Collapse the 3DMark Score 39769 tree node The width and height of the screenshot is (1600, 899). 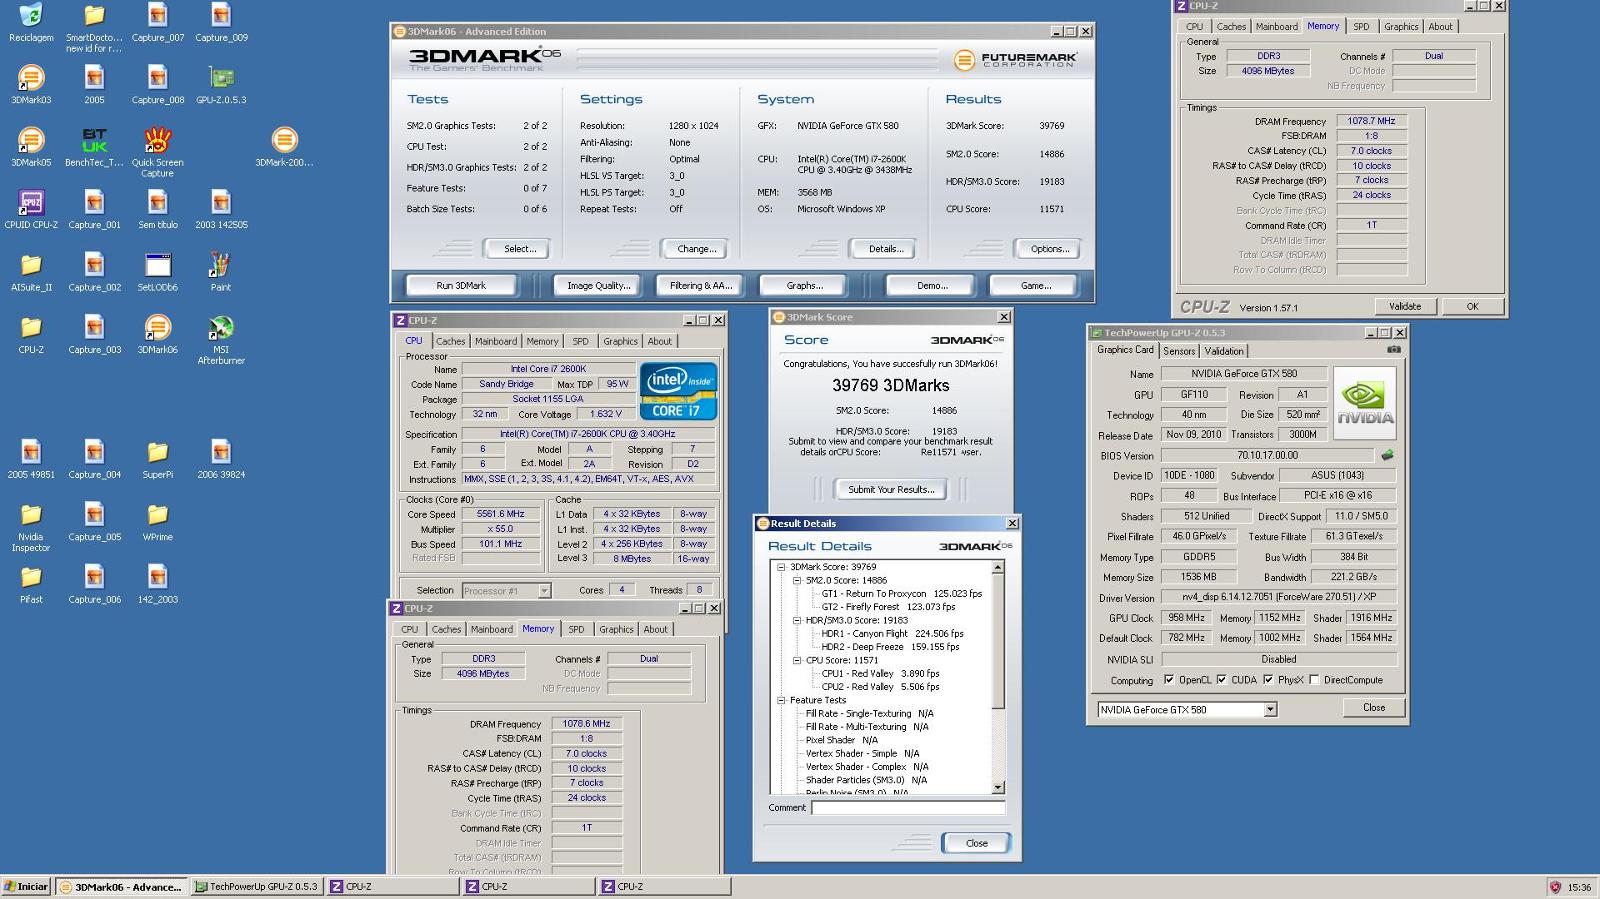tap(782, 567)
